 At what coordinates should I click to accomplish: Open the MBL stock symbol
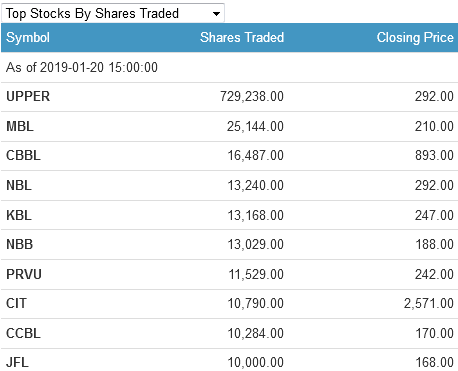coord(20,126)
